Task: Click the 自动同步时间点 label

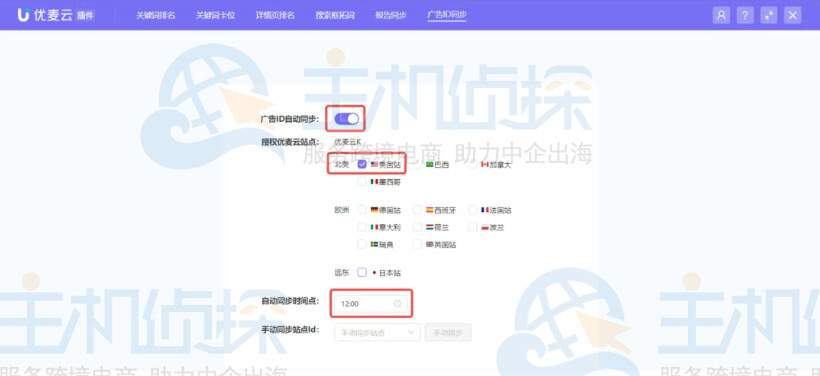Action: (x=291, y=301)
